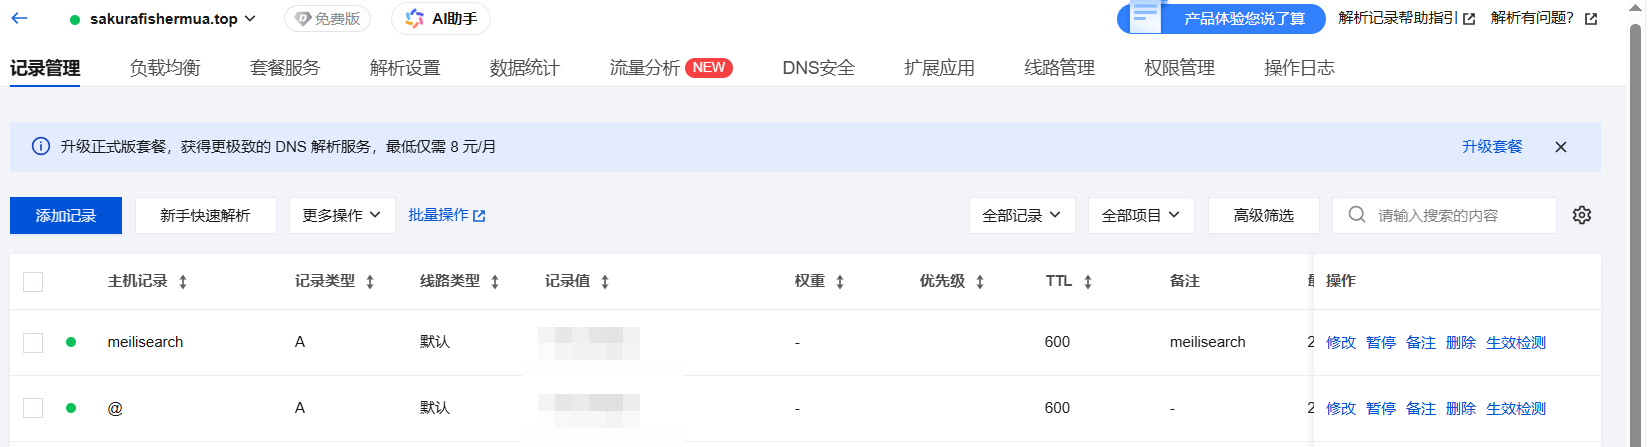
Task: Sort by 记录类型 column
Action: click(x=370, y=282)
